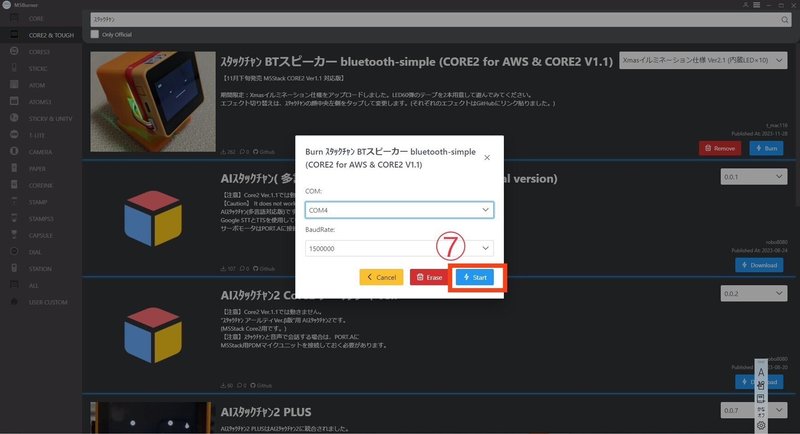Click the CORE2 & TOUGH device icon
This screenshot has height=434, width=800.
(x=14, y=35)
